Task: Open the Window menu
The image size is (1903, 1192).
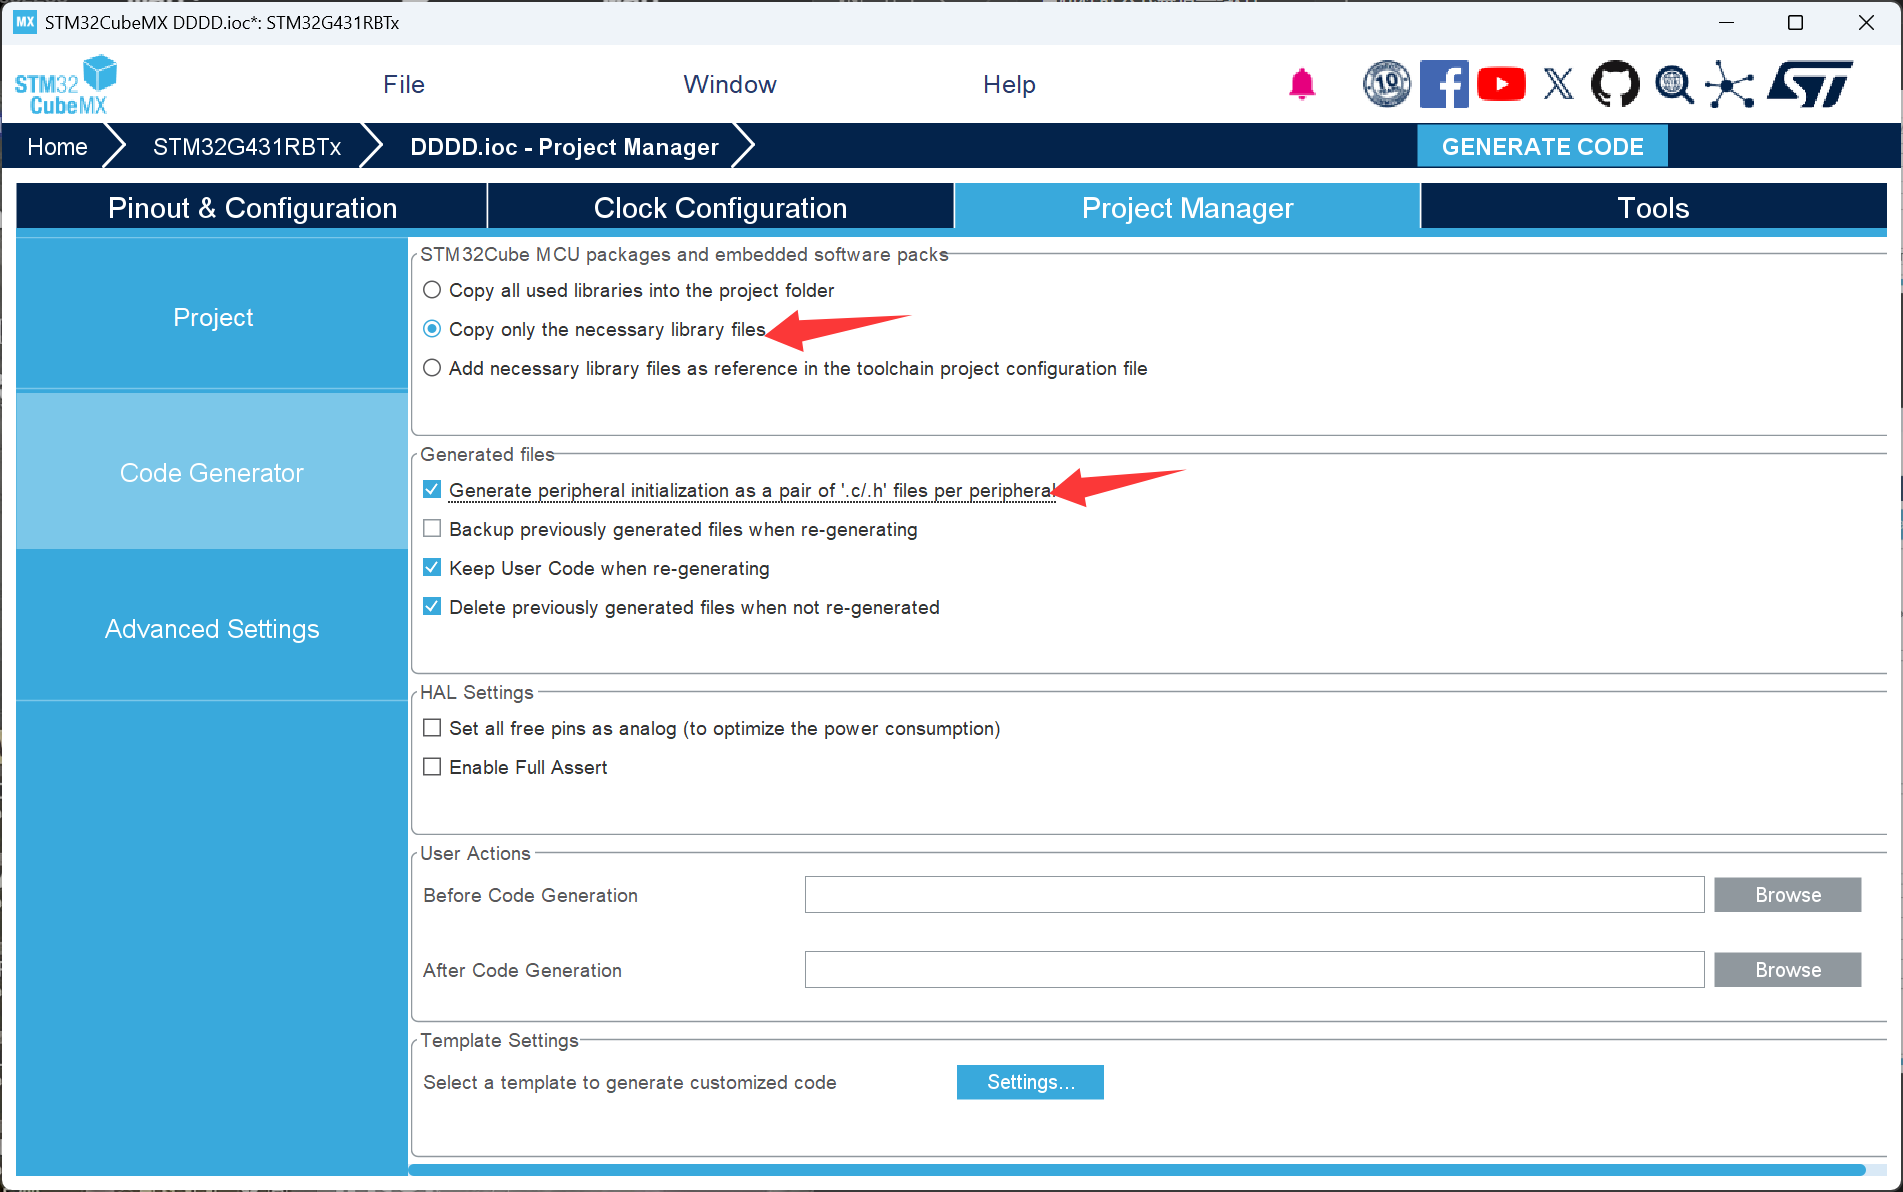Action: point(730,85)
